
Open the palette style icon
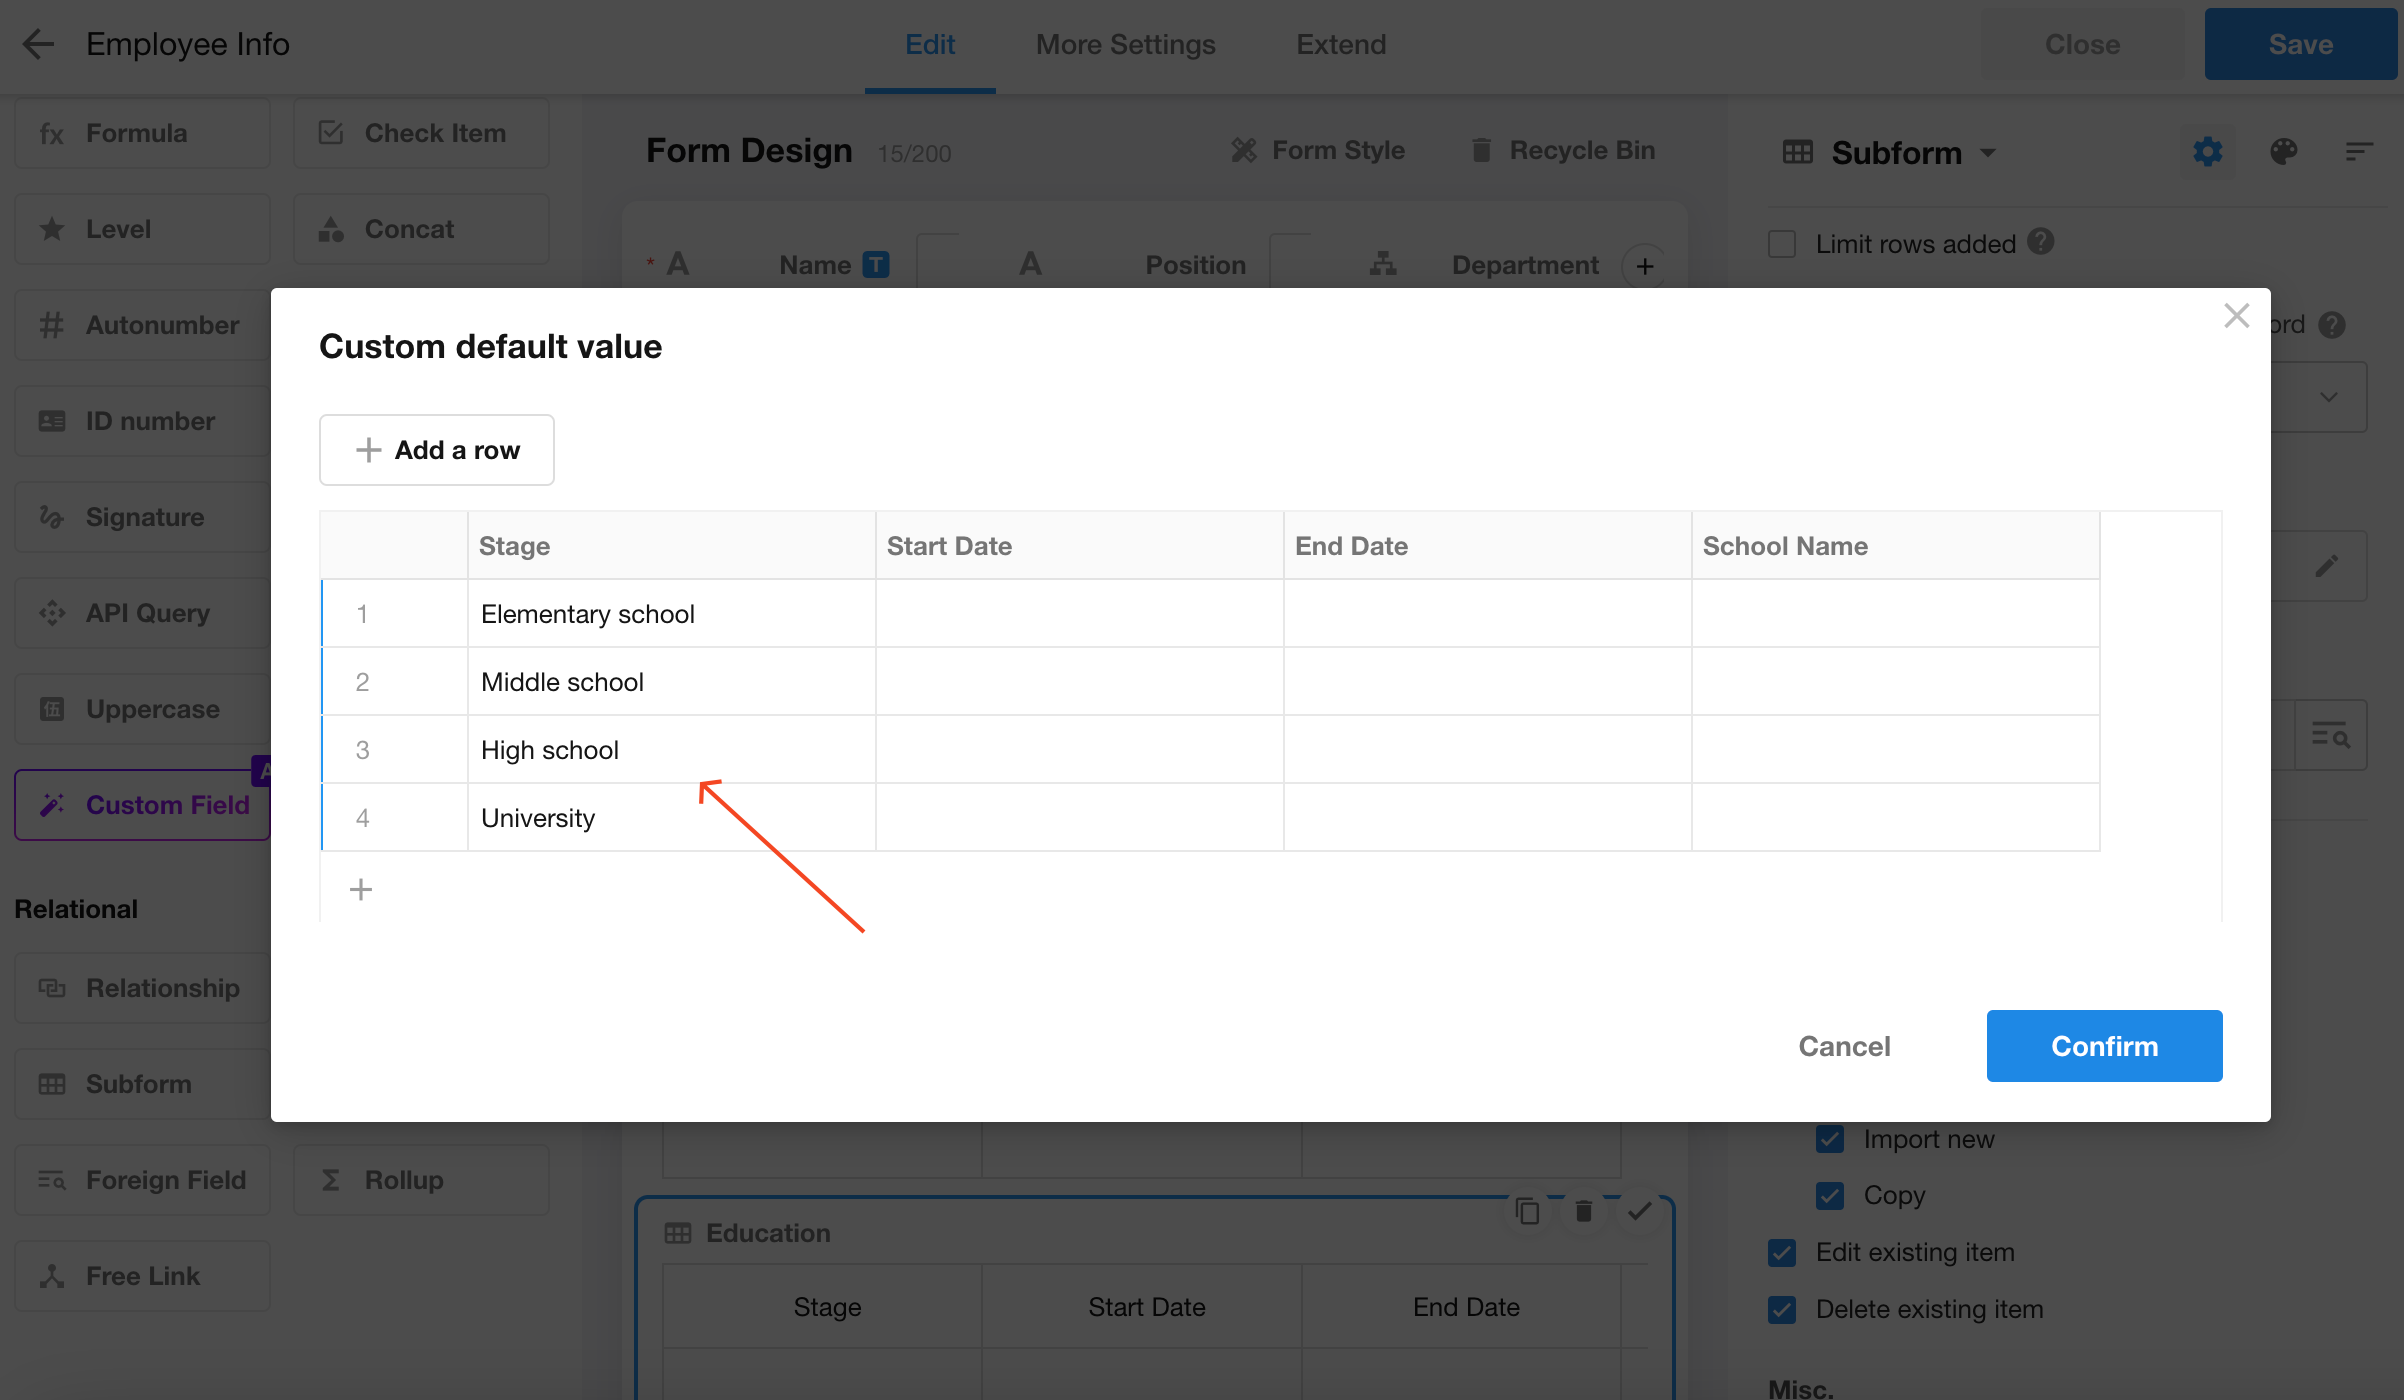click(x=2283, y=152)
